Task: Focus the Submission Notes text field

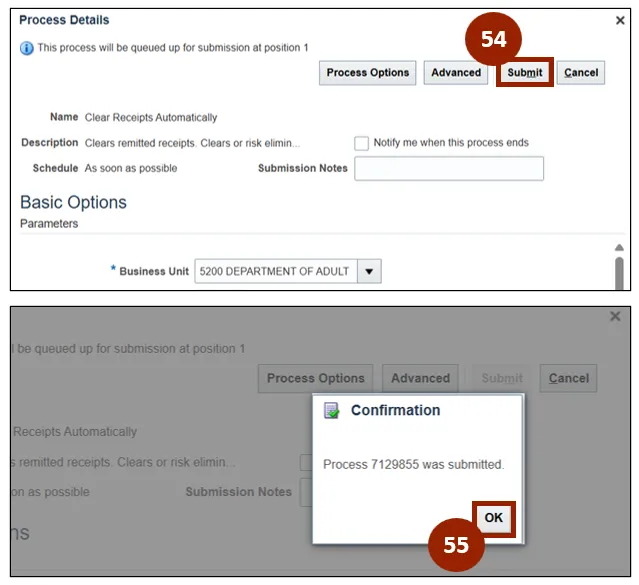Action: coord(449,169)
